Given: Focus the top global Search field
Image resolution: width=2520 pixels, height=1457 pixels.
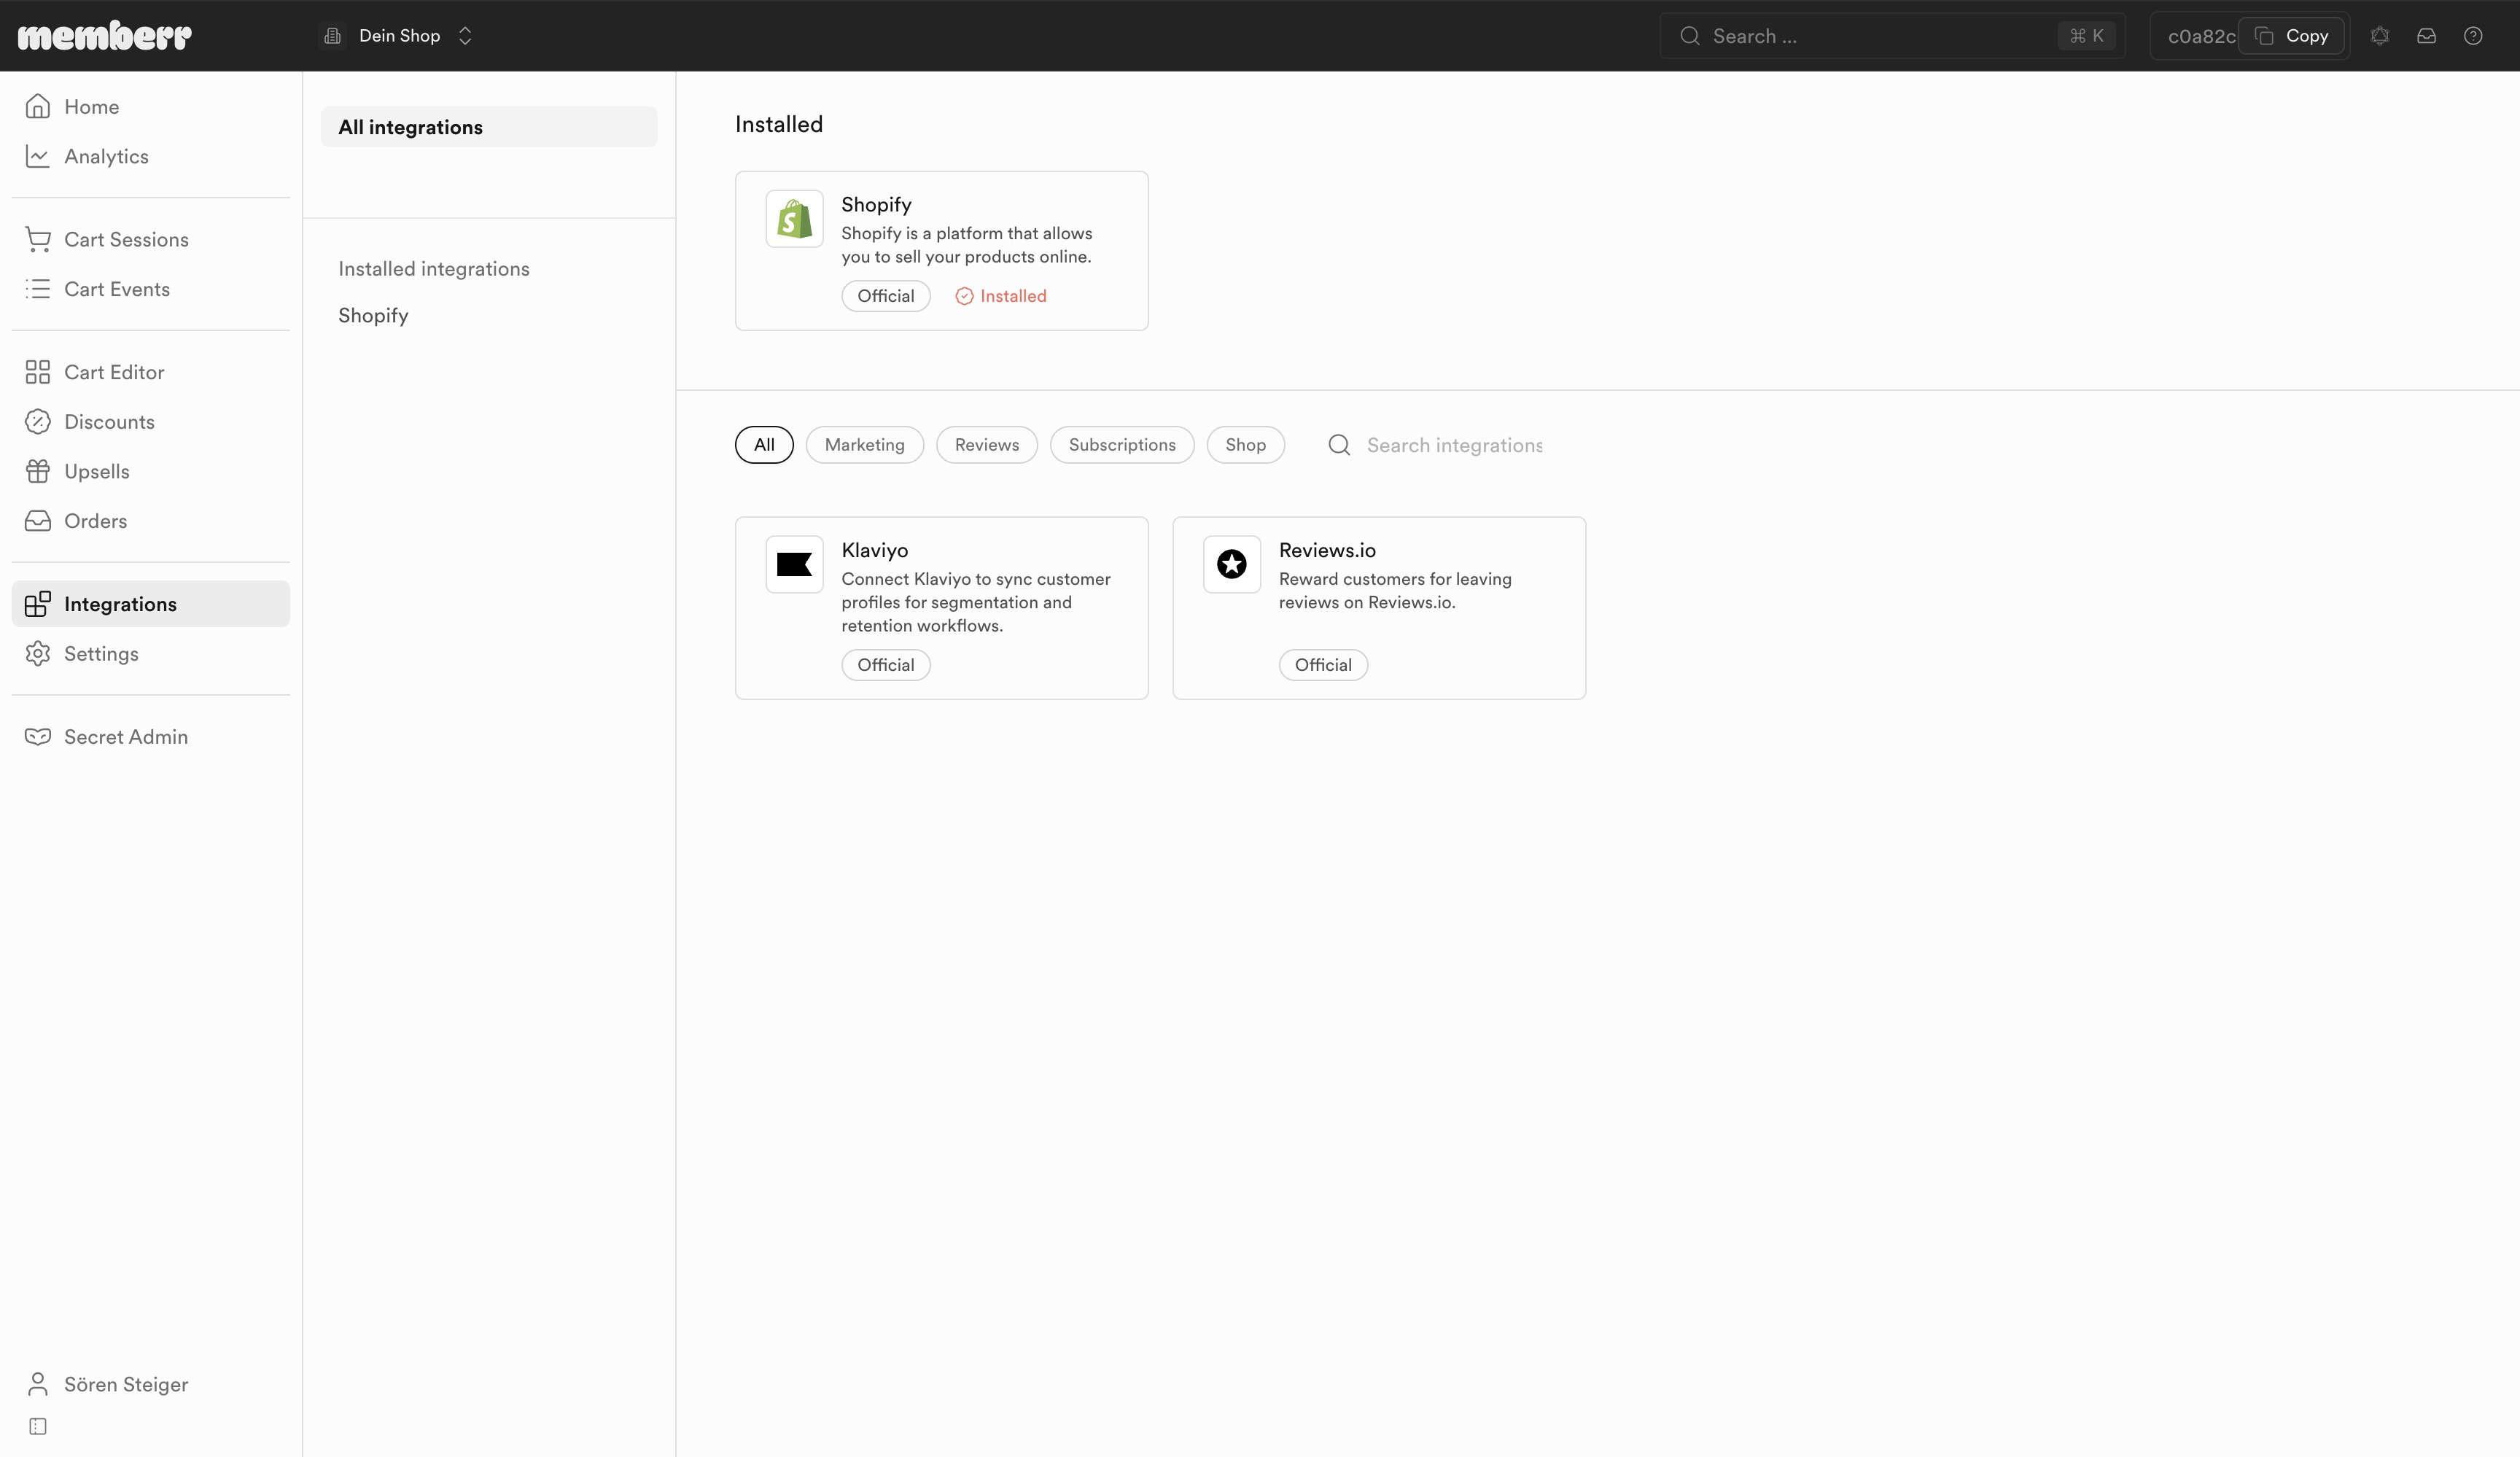Looking at the screenshot, I should [x=1892, y=36].
